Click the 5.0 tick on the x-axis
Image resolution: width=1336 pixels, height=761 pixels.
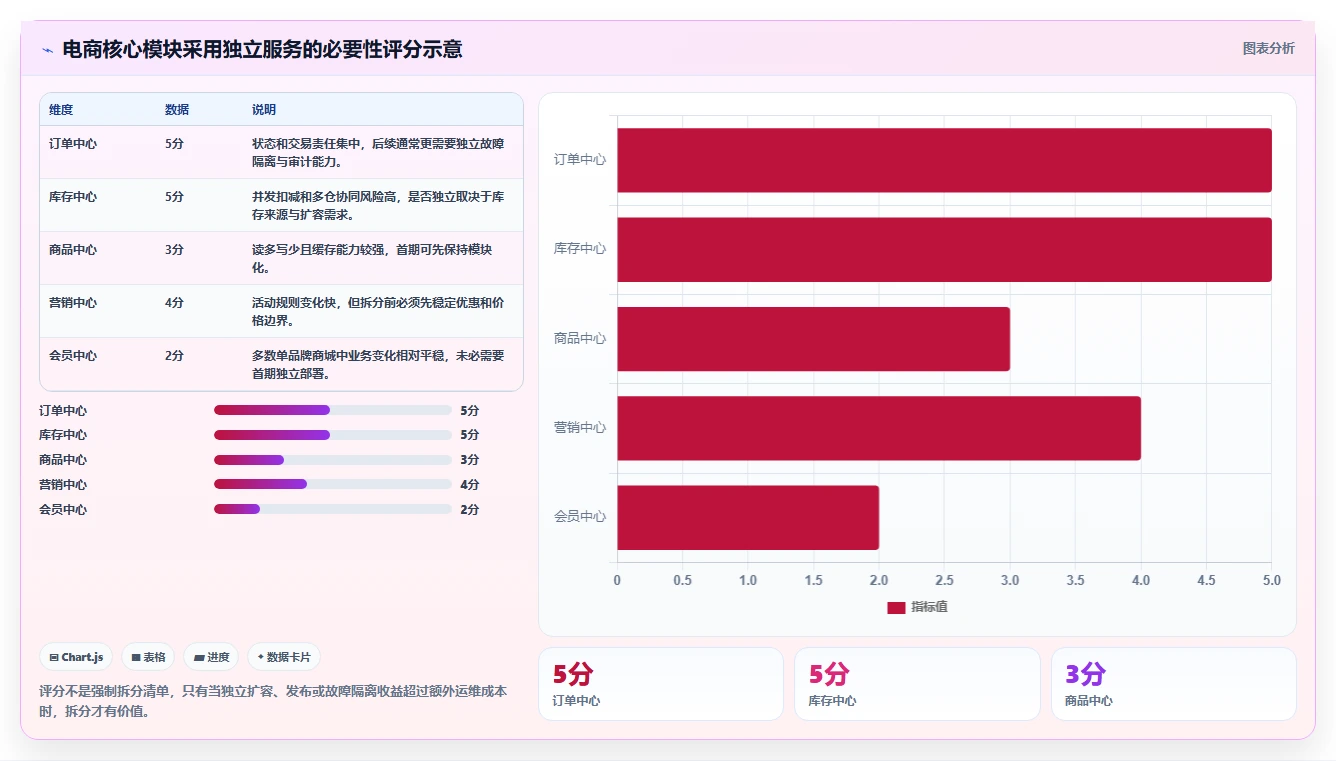click(x=1271, y=580)
